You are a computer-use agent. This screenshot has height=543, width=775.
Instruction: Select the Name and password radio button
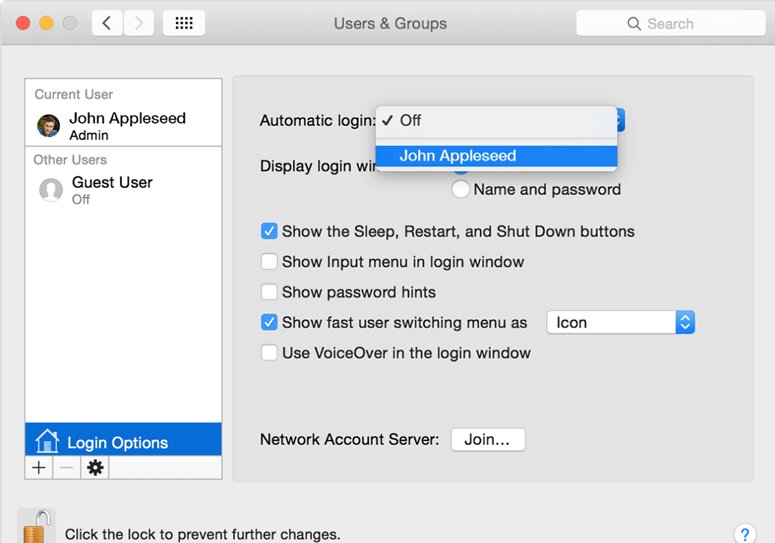pos(460,189)
